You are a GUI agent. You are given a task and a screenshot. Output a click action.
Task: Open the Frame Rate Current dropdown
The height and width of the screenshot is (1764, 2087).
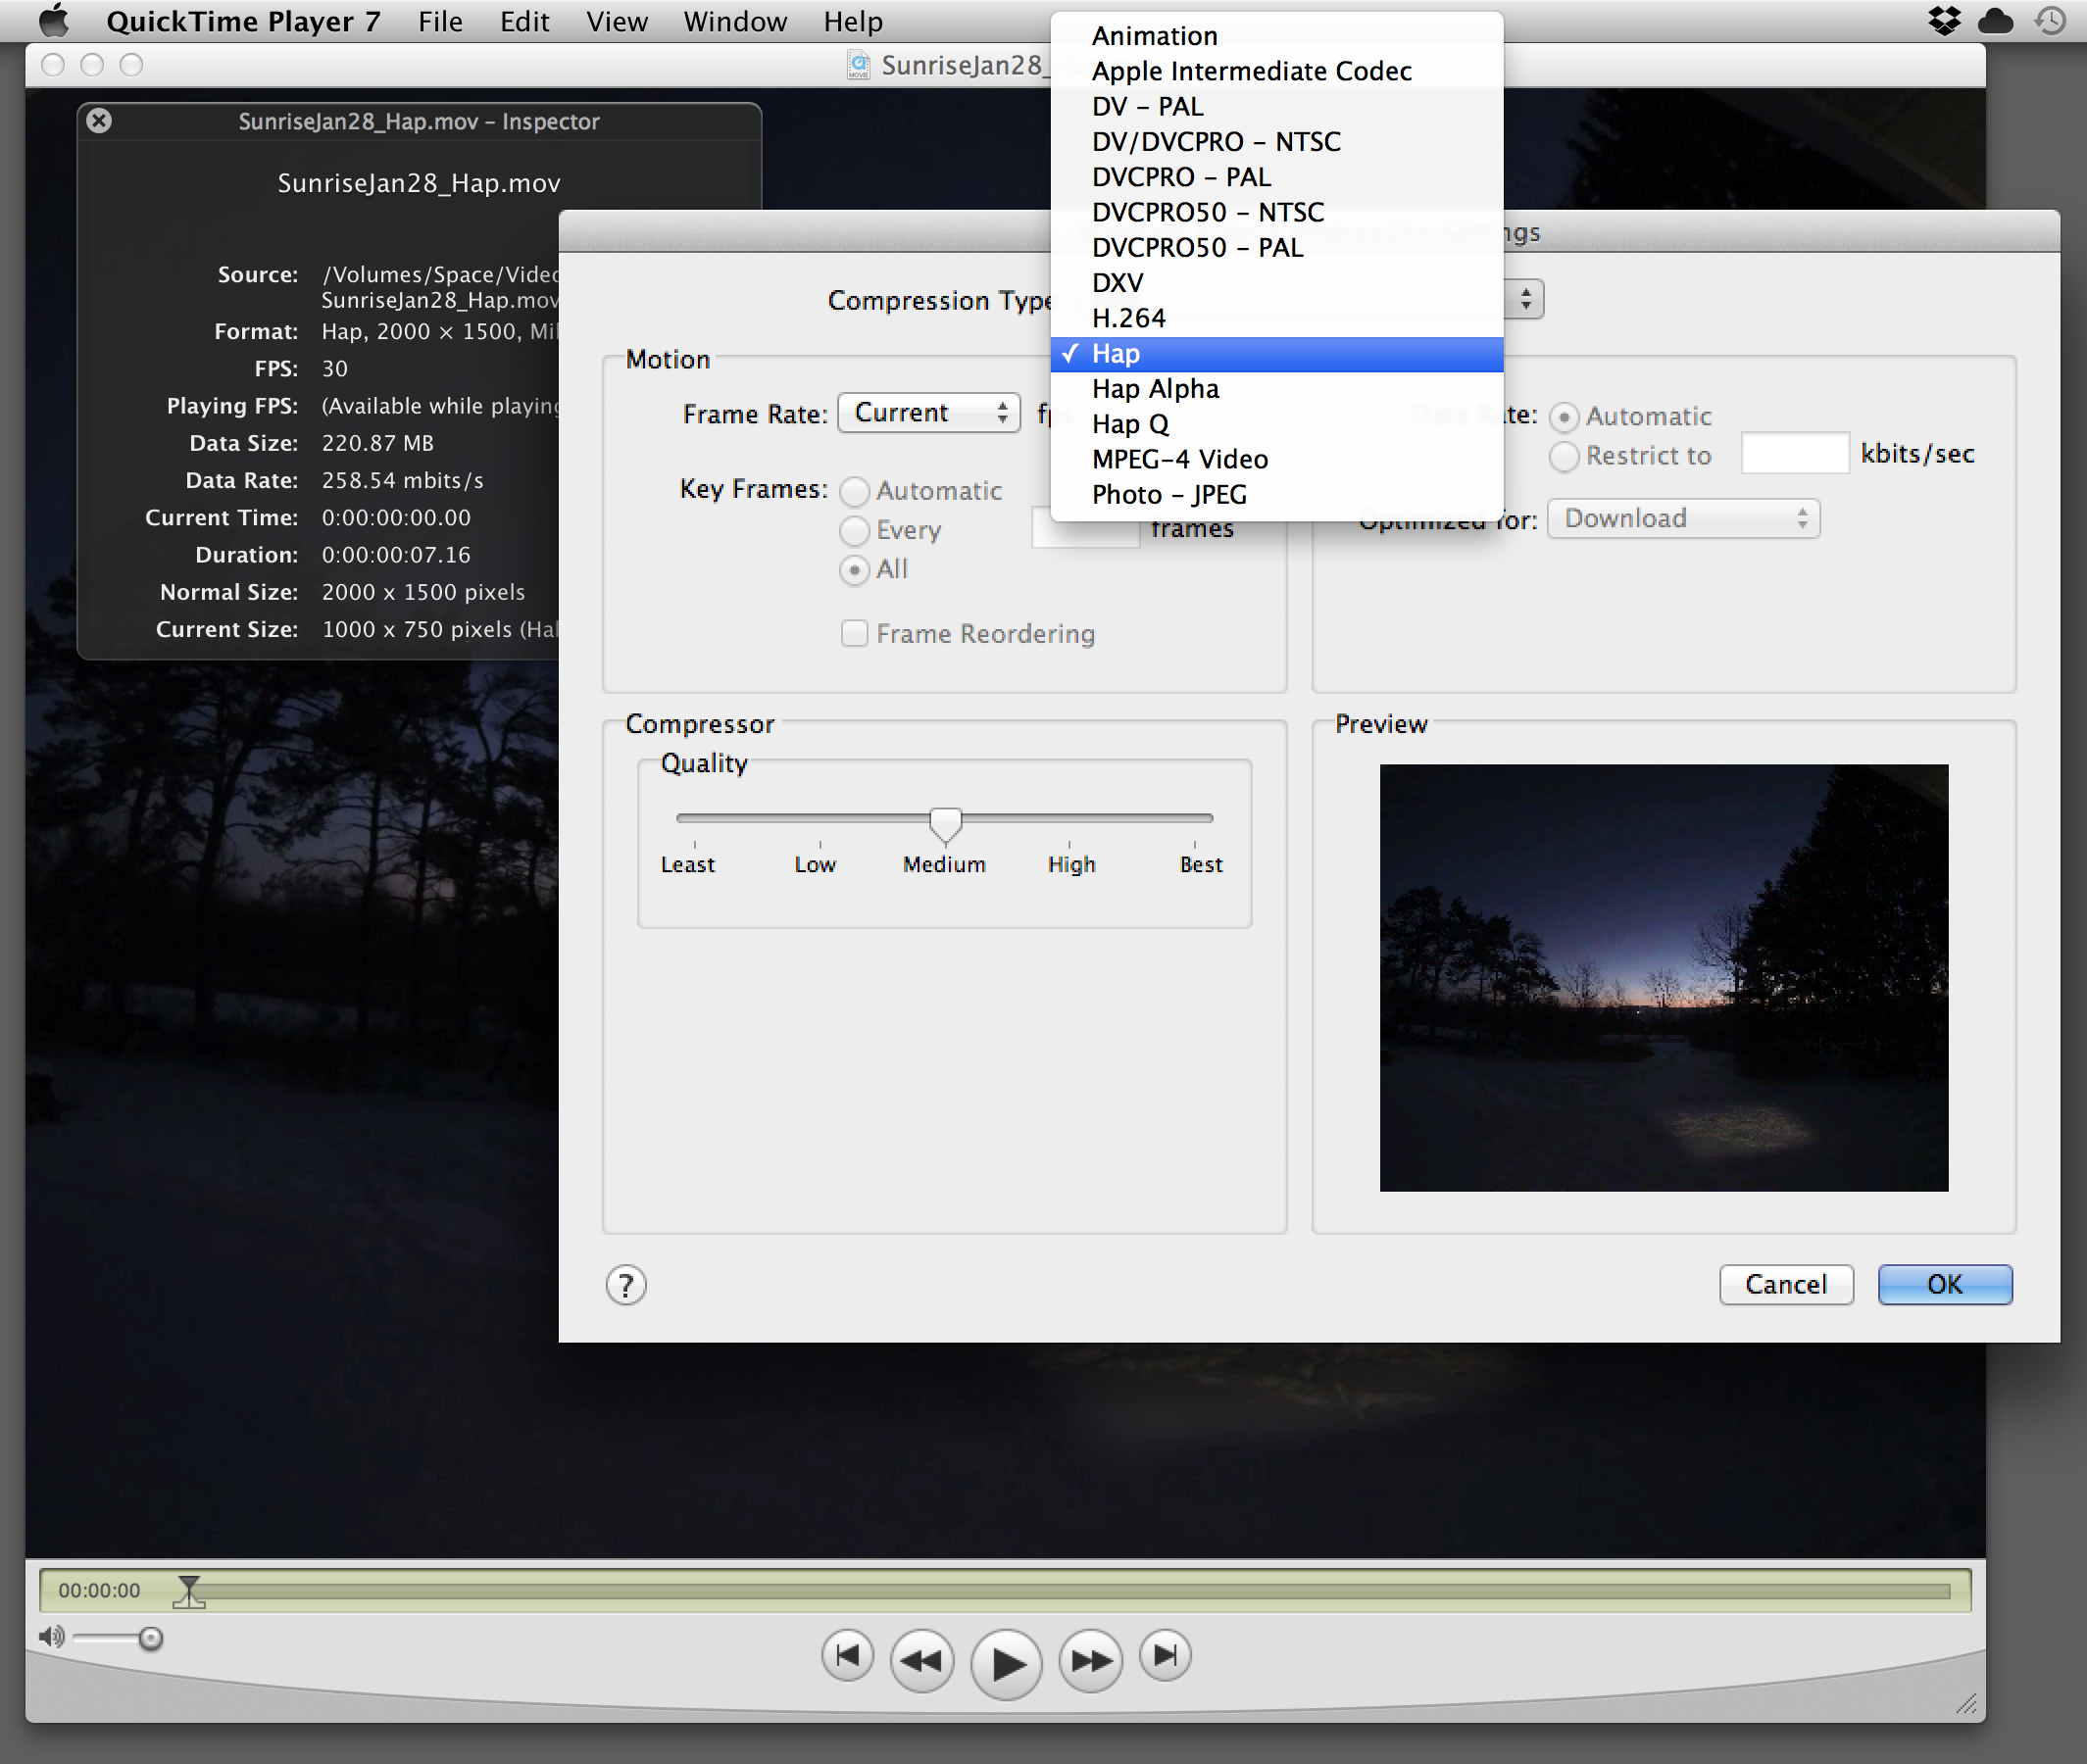pyautogui.click(x=928, y=413)
